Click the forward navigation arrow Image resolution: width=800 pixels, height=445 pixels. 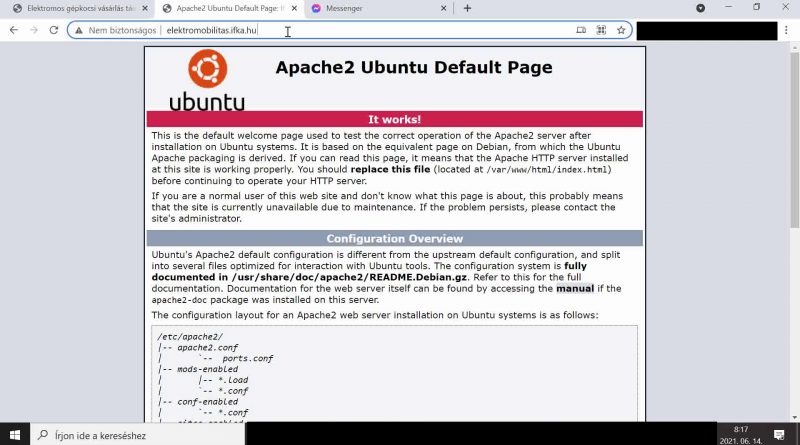[34, 30]
